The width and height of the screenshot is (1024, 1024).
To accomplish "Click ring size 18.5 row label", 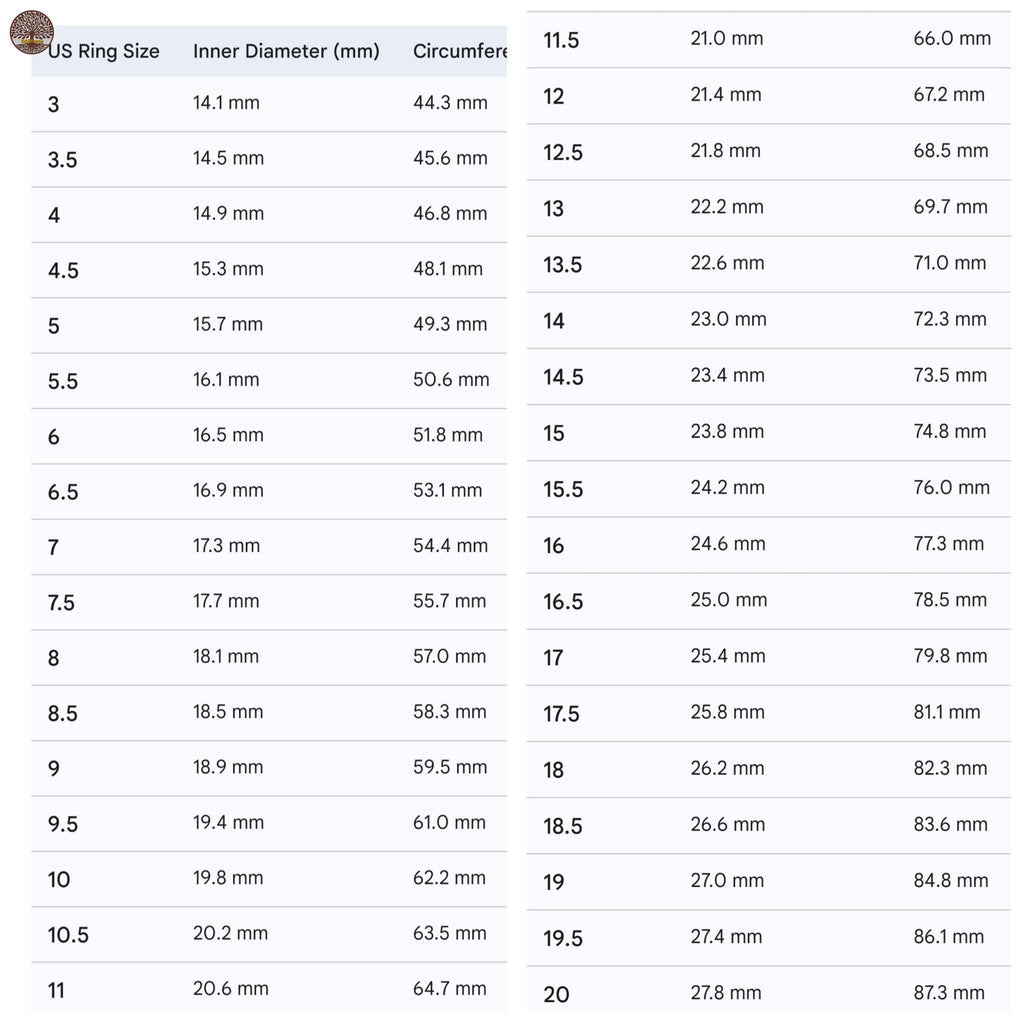I will pos(563,826).
